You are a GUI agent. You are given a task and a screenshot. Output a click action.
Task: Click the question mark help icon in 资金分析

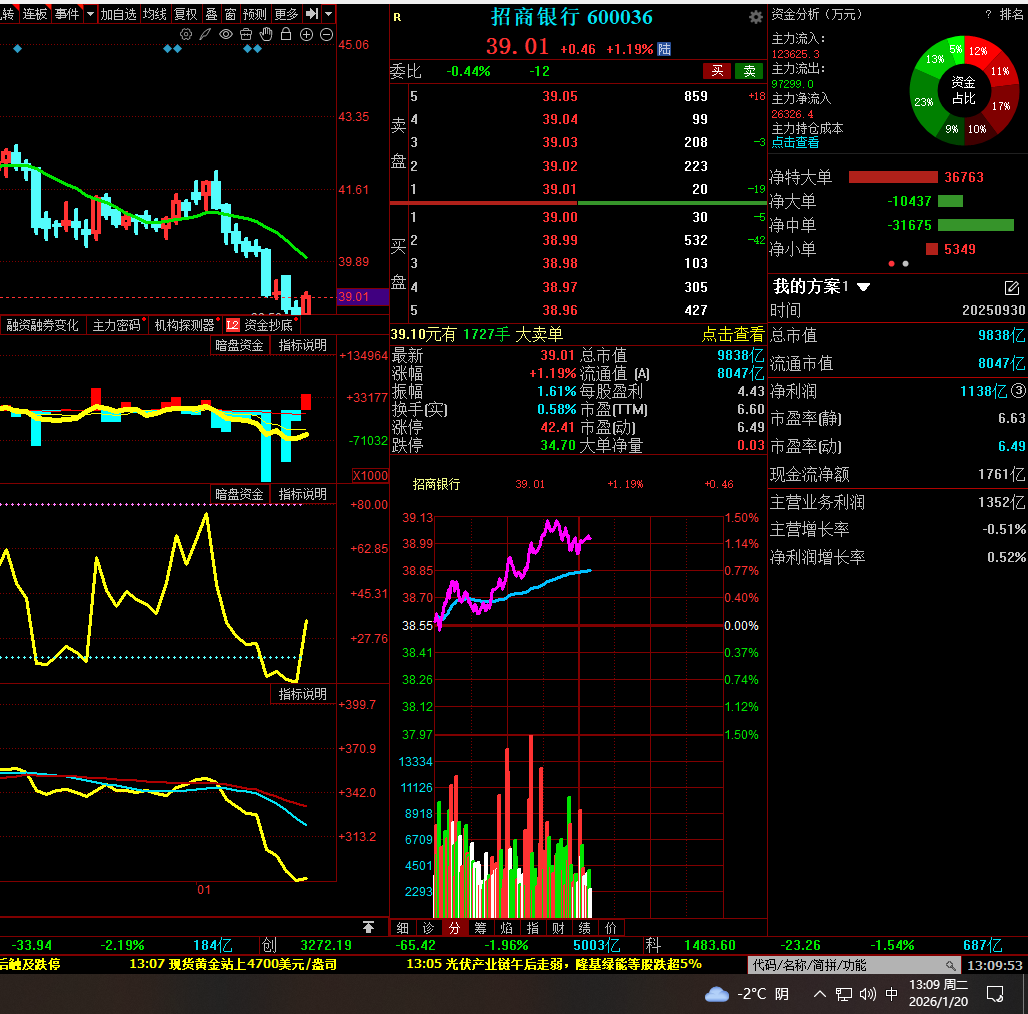pyautogui.click(x=987, y=14)
